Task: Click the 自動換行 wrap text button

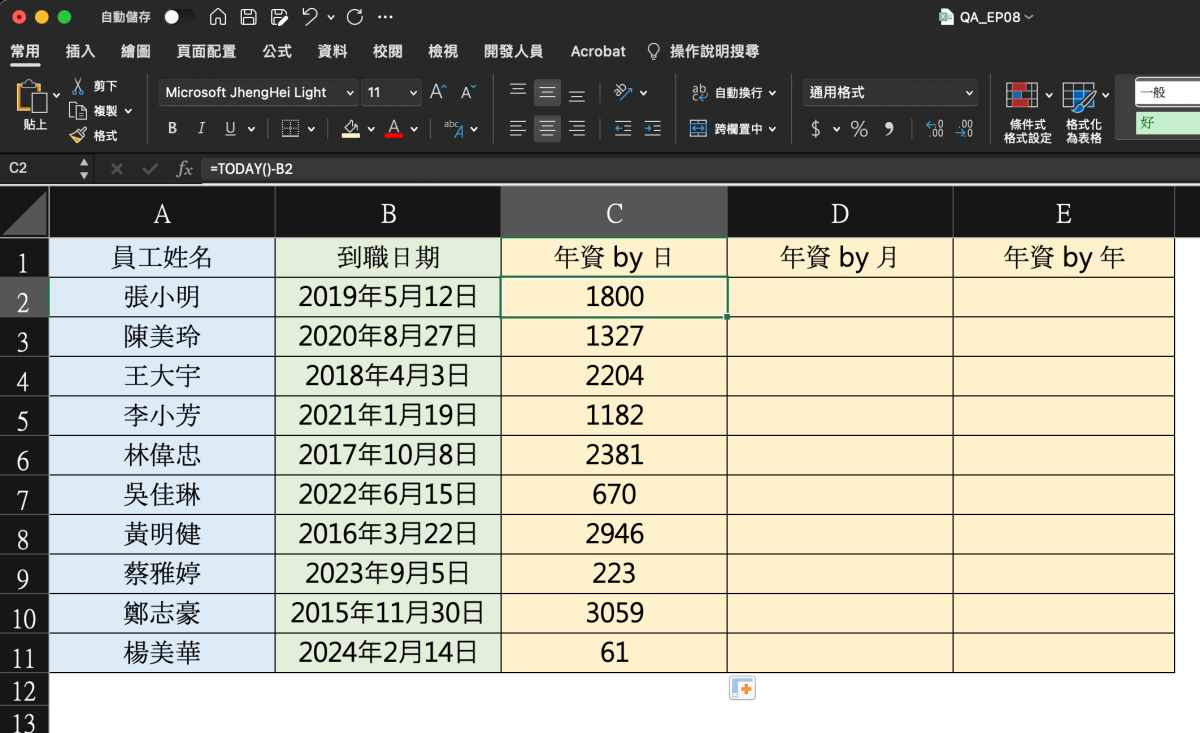Action: pos(727,92)
